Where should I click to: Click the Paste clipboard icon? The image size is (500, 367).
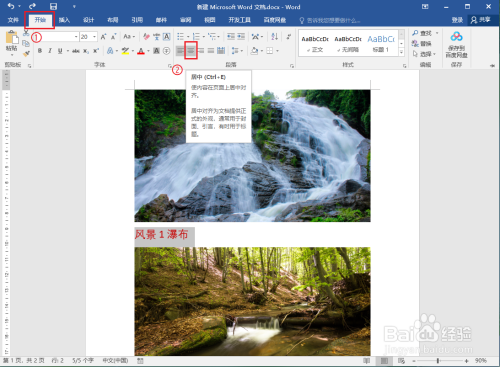(x=12, y=37)
